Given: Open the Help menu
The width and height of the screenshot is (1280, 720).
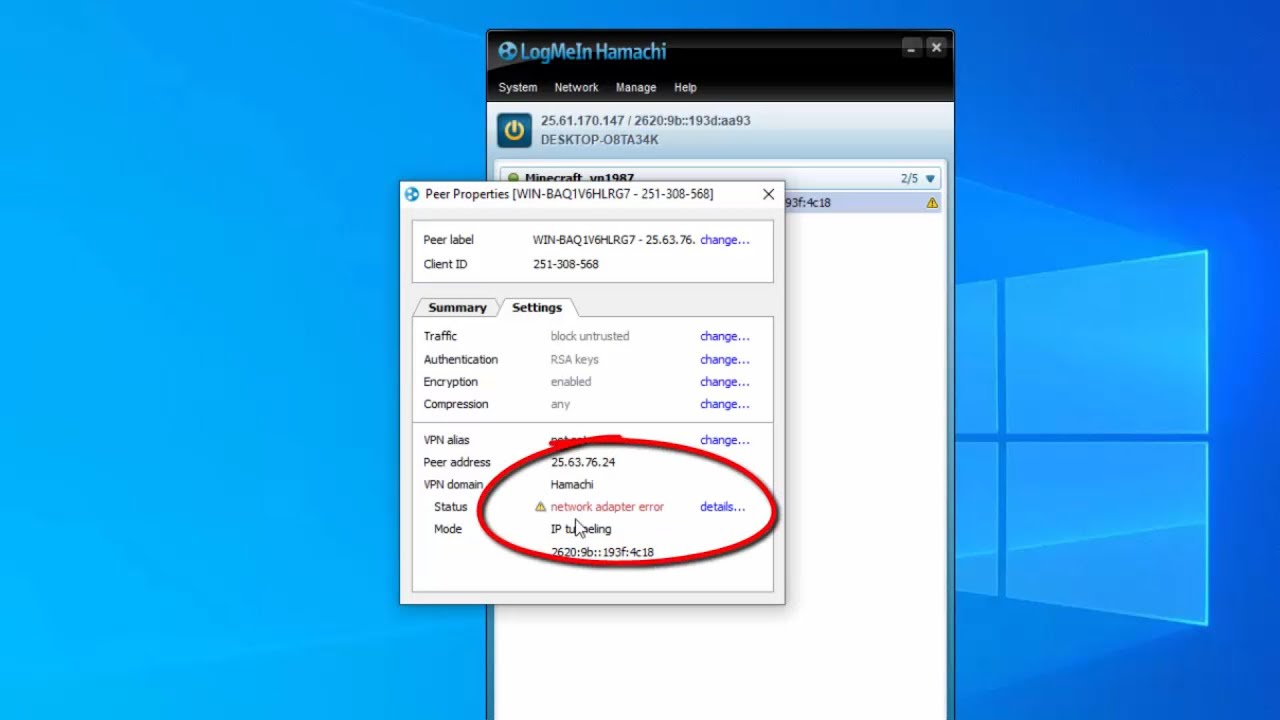Looking at the screenshot, I should pyautogui.click(x=685, y=88).
